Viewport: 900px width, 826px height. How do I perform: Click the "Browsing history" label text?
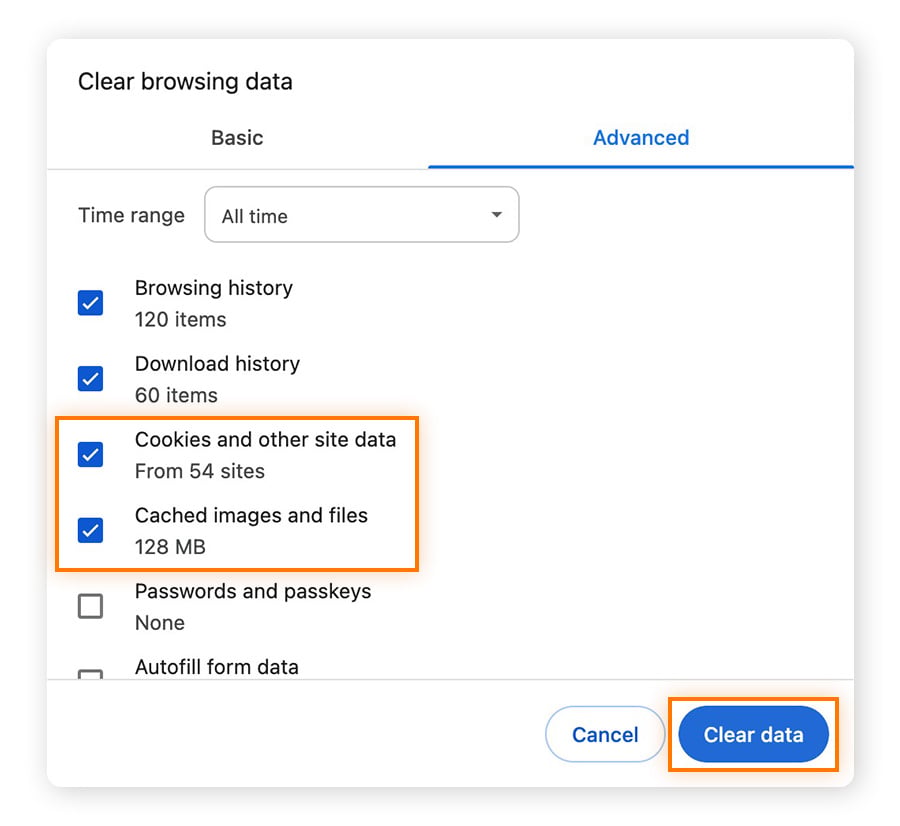click(x=214, y=288)
